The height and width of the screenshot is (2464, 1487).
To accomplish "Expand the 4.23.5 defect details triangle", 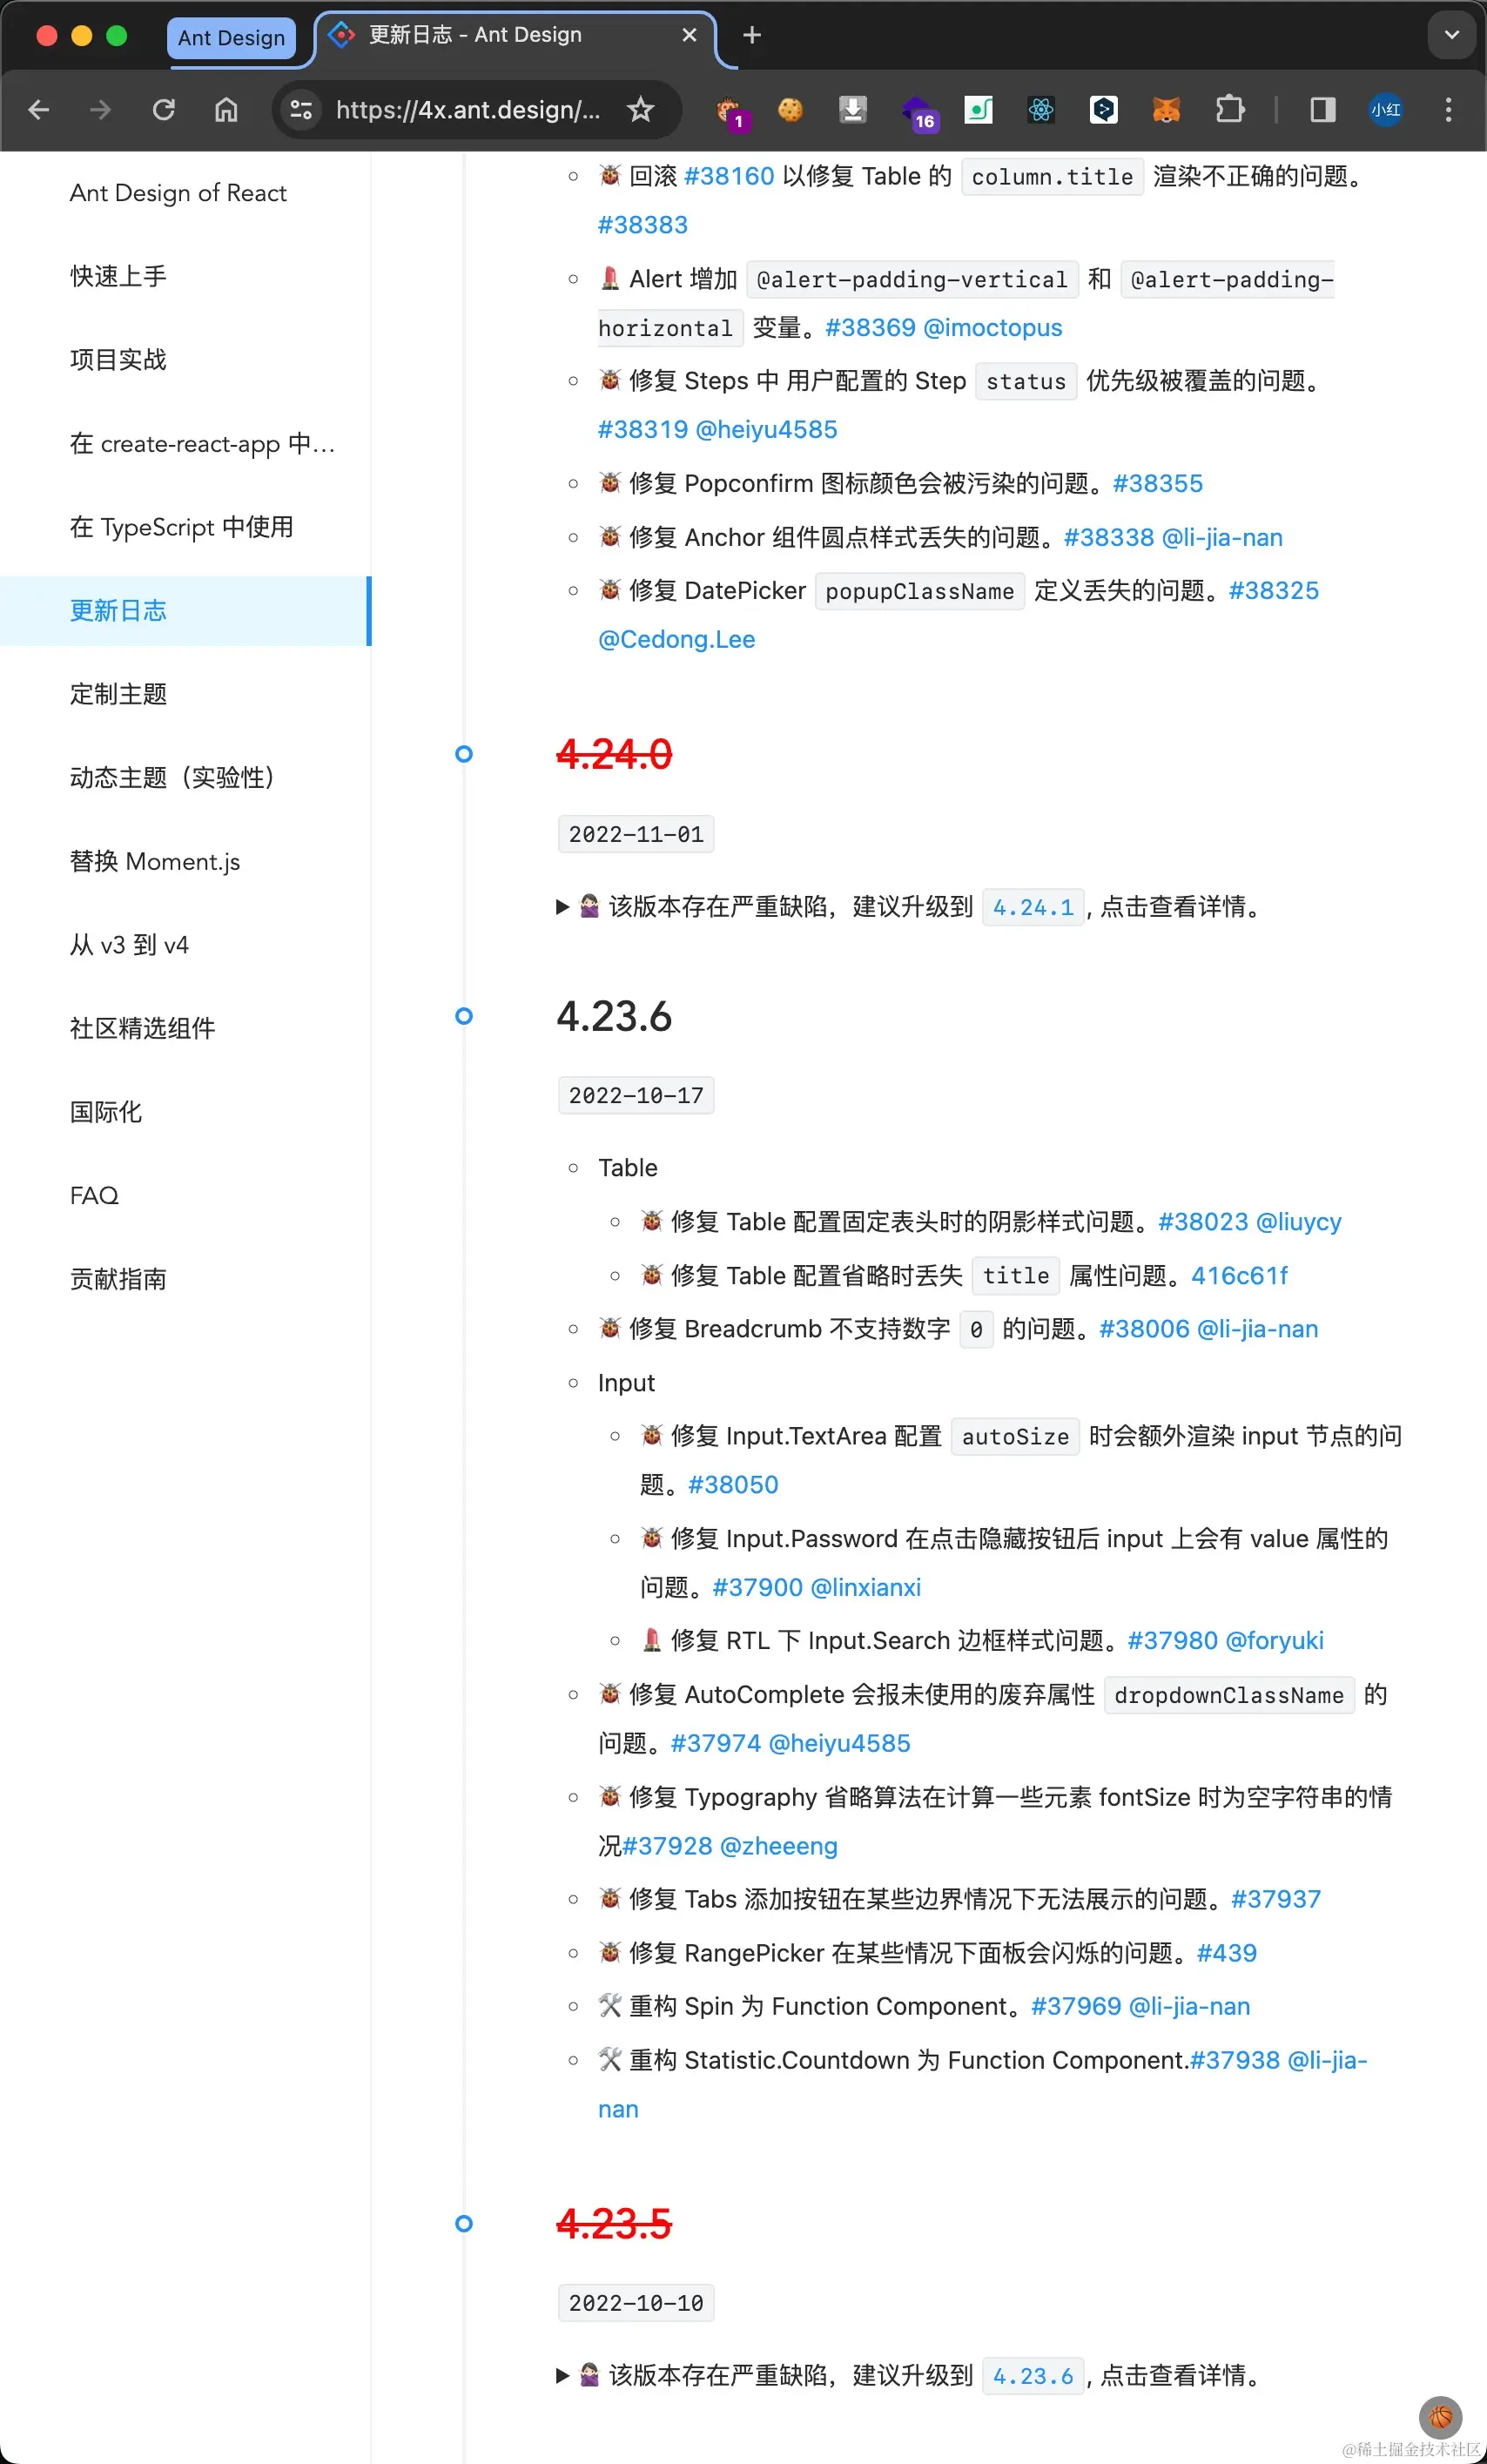I will pos(562,2376).
